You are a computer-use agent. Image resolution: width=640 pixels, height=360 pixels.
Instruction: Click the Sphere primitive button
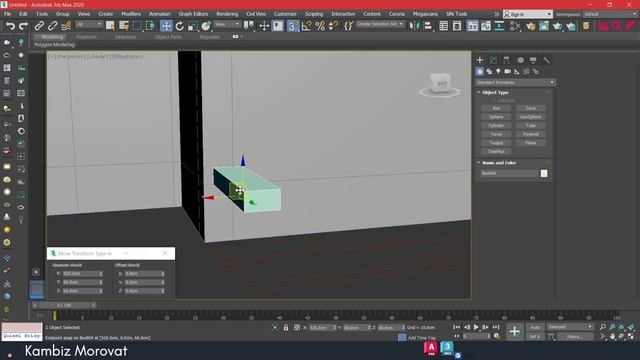496,117
